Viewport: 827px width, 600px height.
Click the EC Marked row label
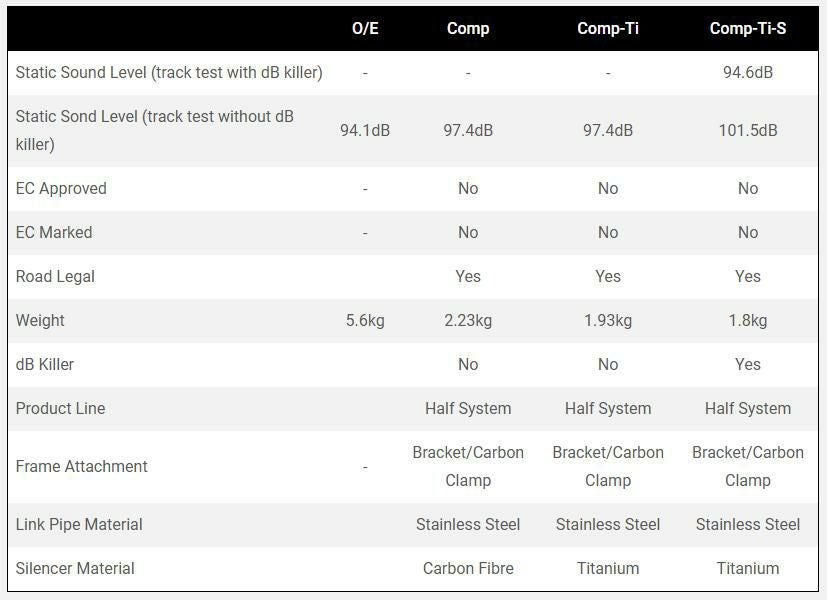pyautogui.click(x=54, y=232)
